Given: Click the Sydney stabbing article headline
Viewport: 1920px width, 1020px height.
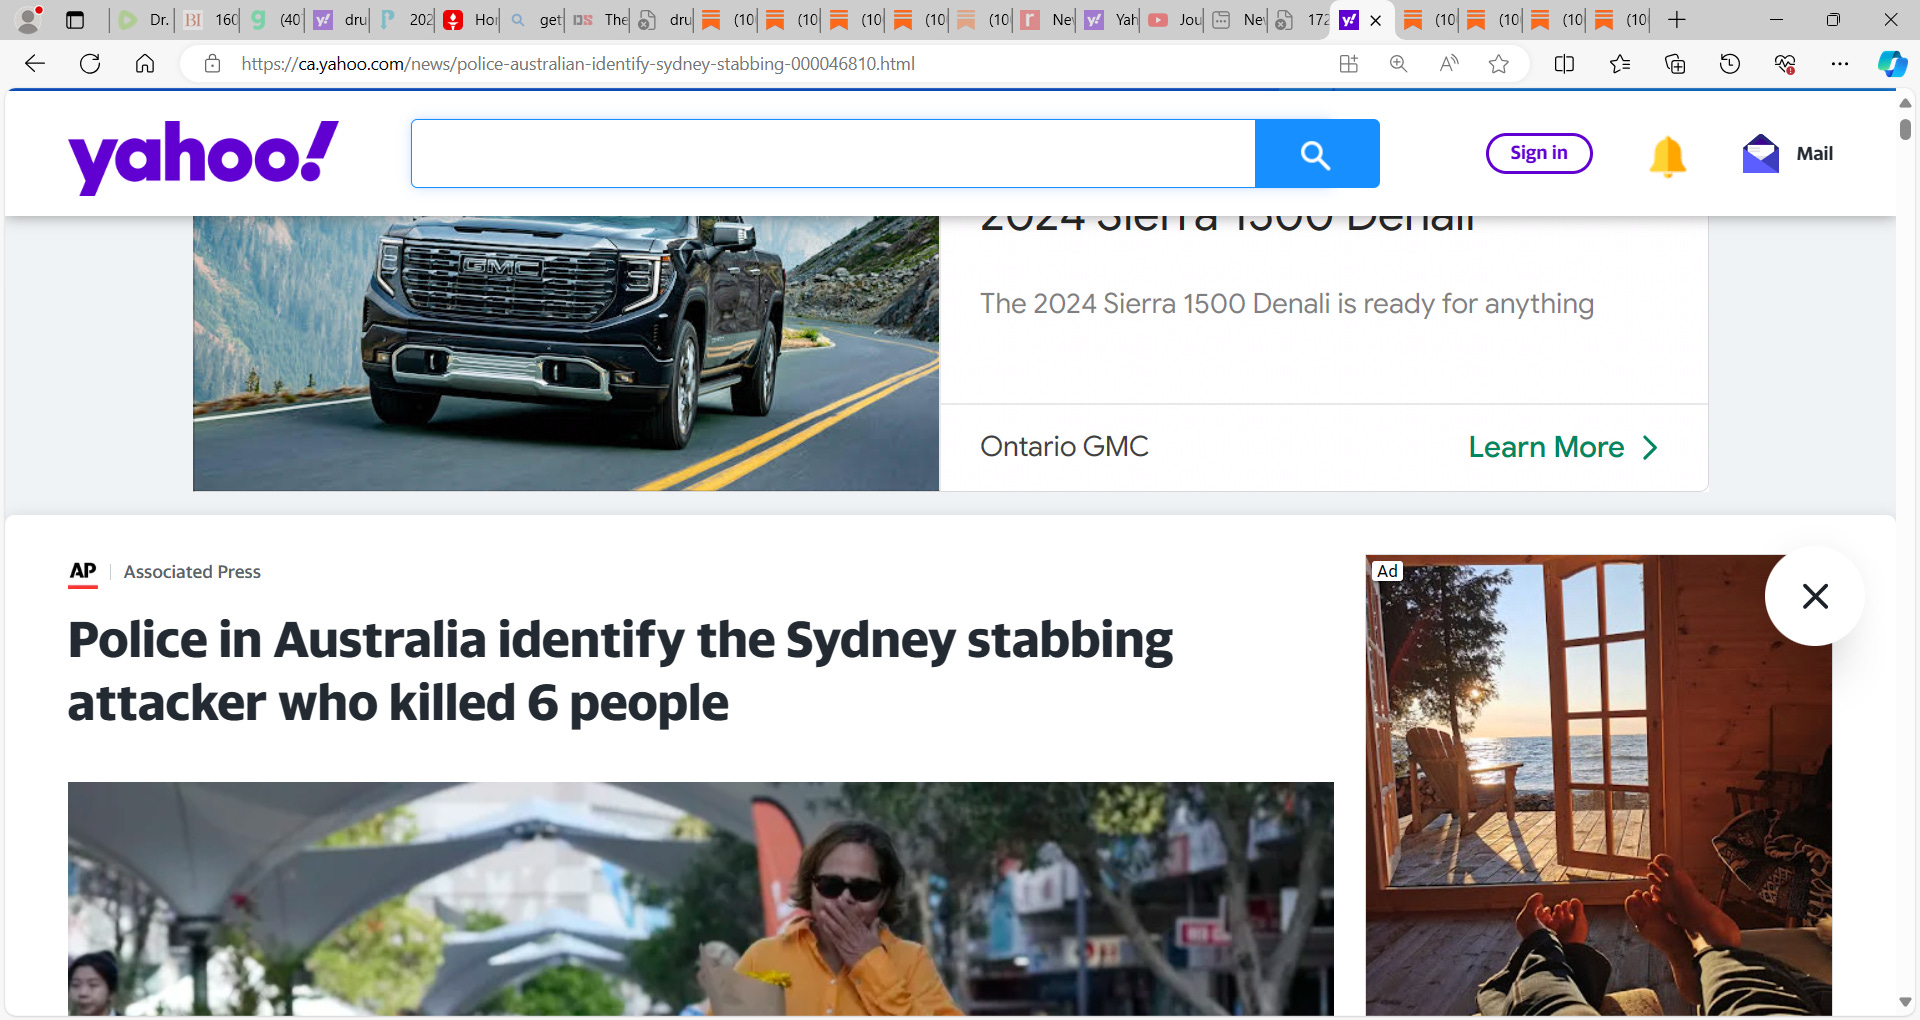Looking at the screenshot, I should point(620,671).
